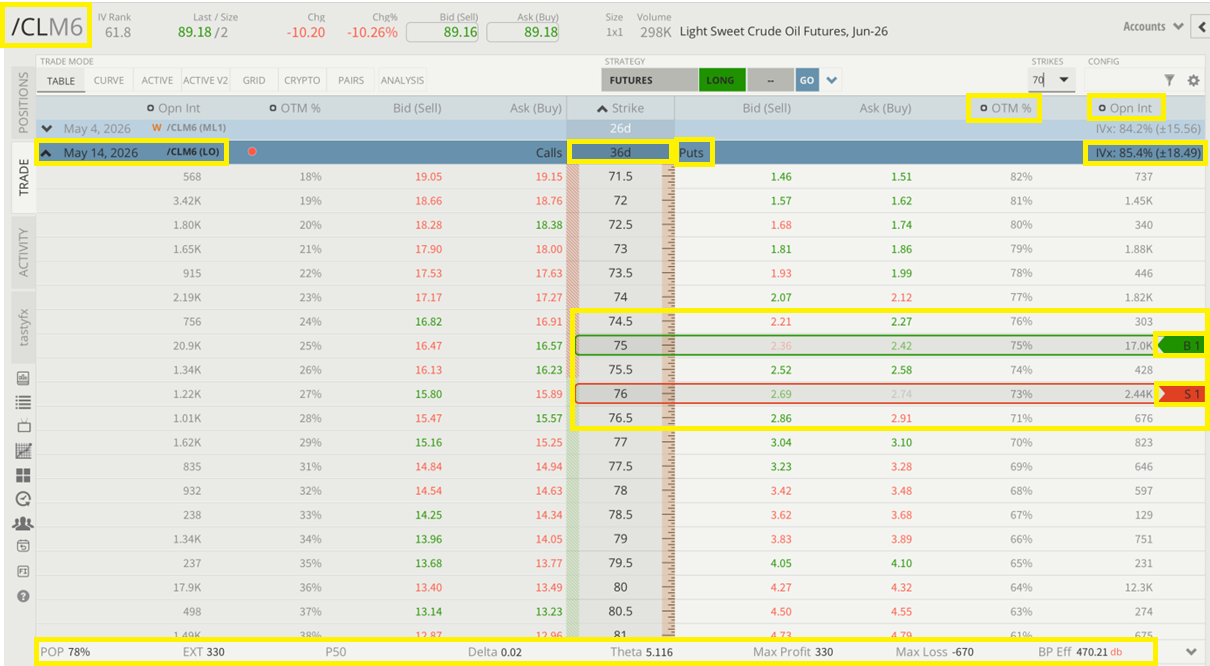
Task: Switch to PAIRS trade mode
Action: 351,81
